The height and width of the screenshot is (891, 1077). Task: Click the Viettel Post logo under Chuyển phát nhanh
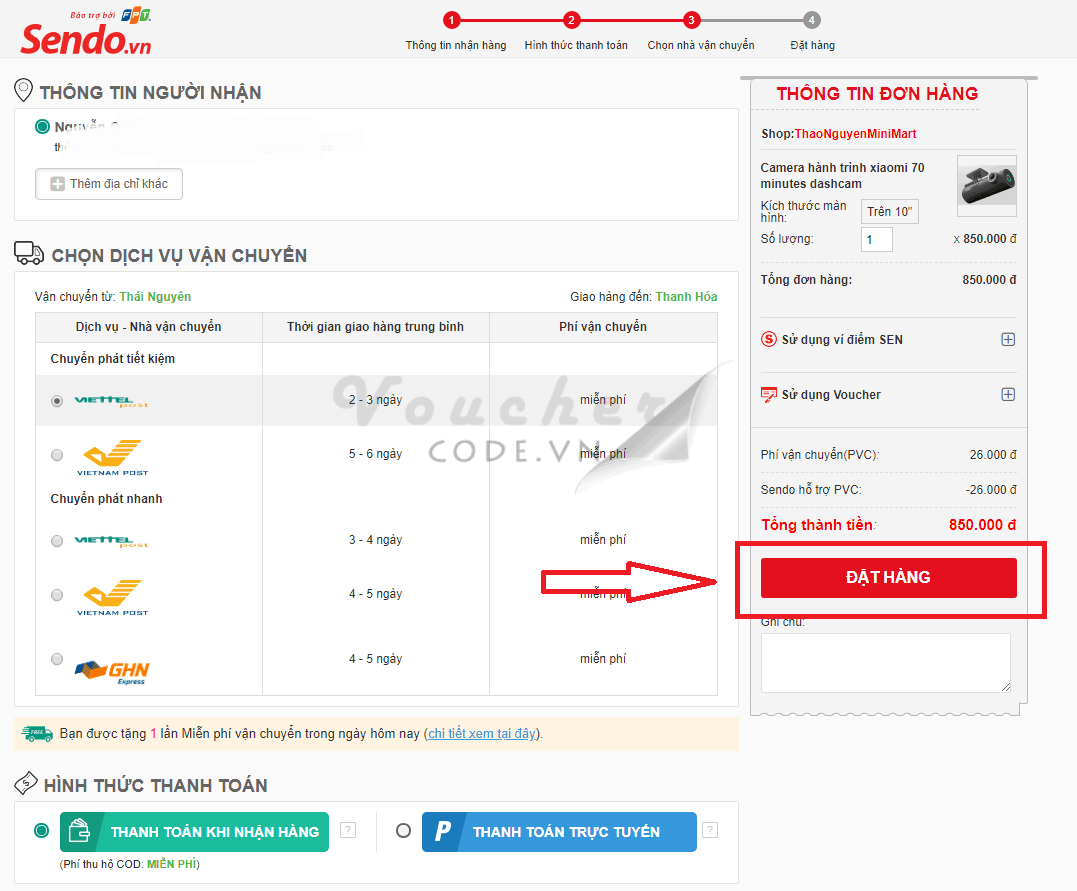(112, 541)
